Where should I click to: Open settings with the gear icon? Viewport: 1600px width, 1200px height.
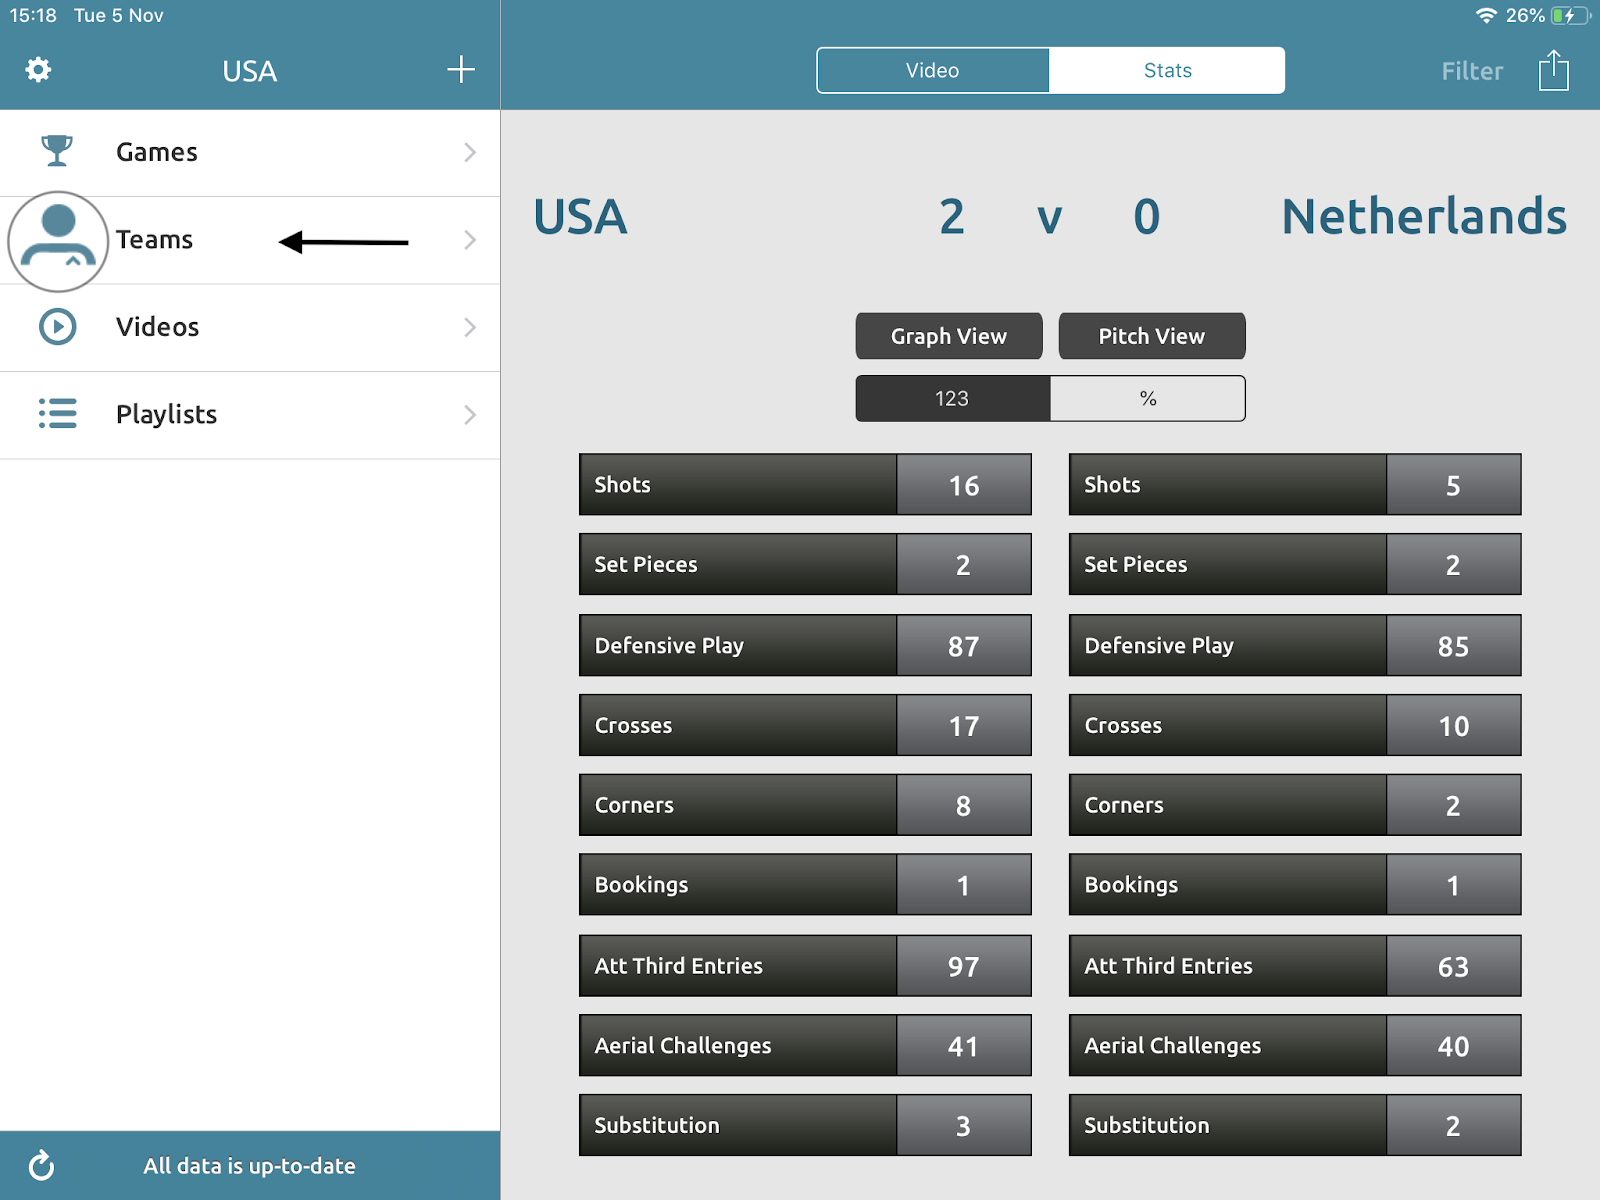(x=38, y=70)
